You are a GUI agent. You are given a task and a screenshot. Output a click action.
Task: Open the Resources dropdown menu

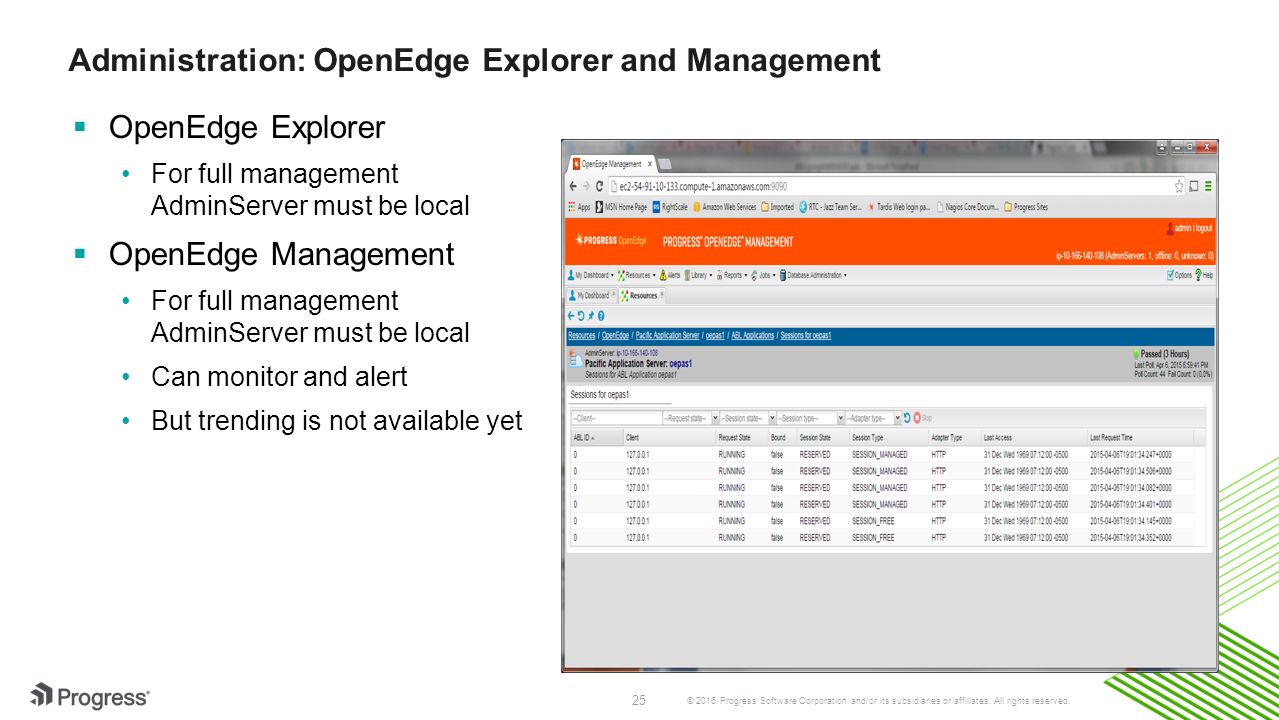coord(637,275)
